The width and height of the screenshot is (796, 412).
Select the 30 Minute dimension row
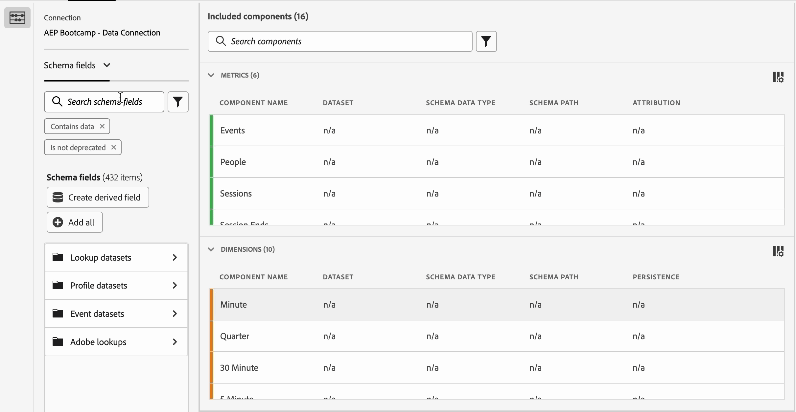(x=498, y=367)
